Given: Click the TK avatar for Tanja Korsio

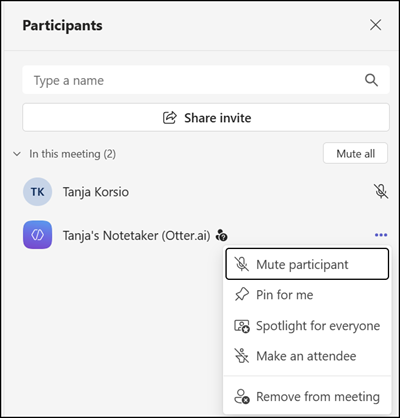Looking at the screenshot, I should [x=37, y=192].
